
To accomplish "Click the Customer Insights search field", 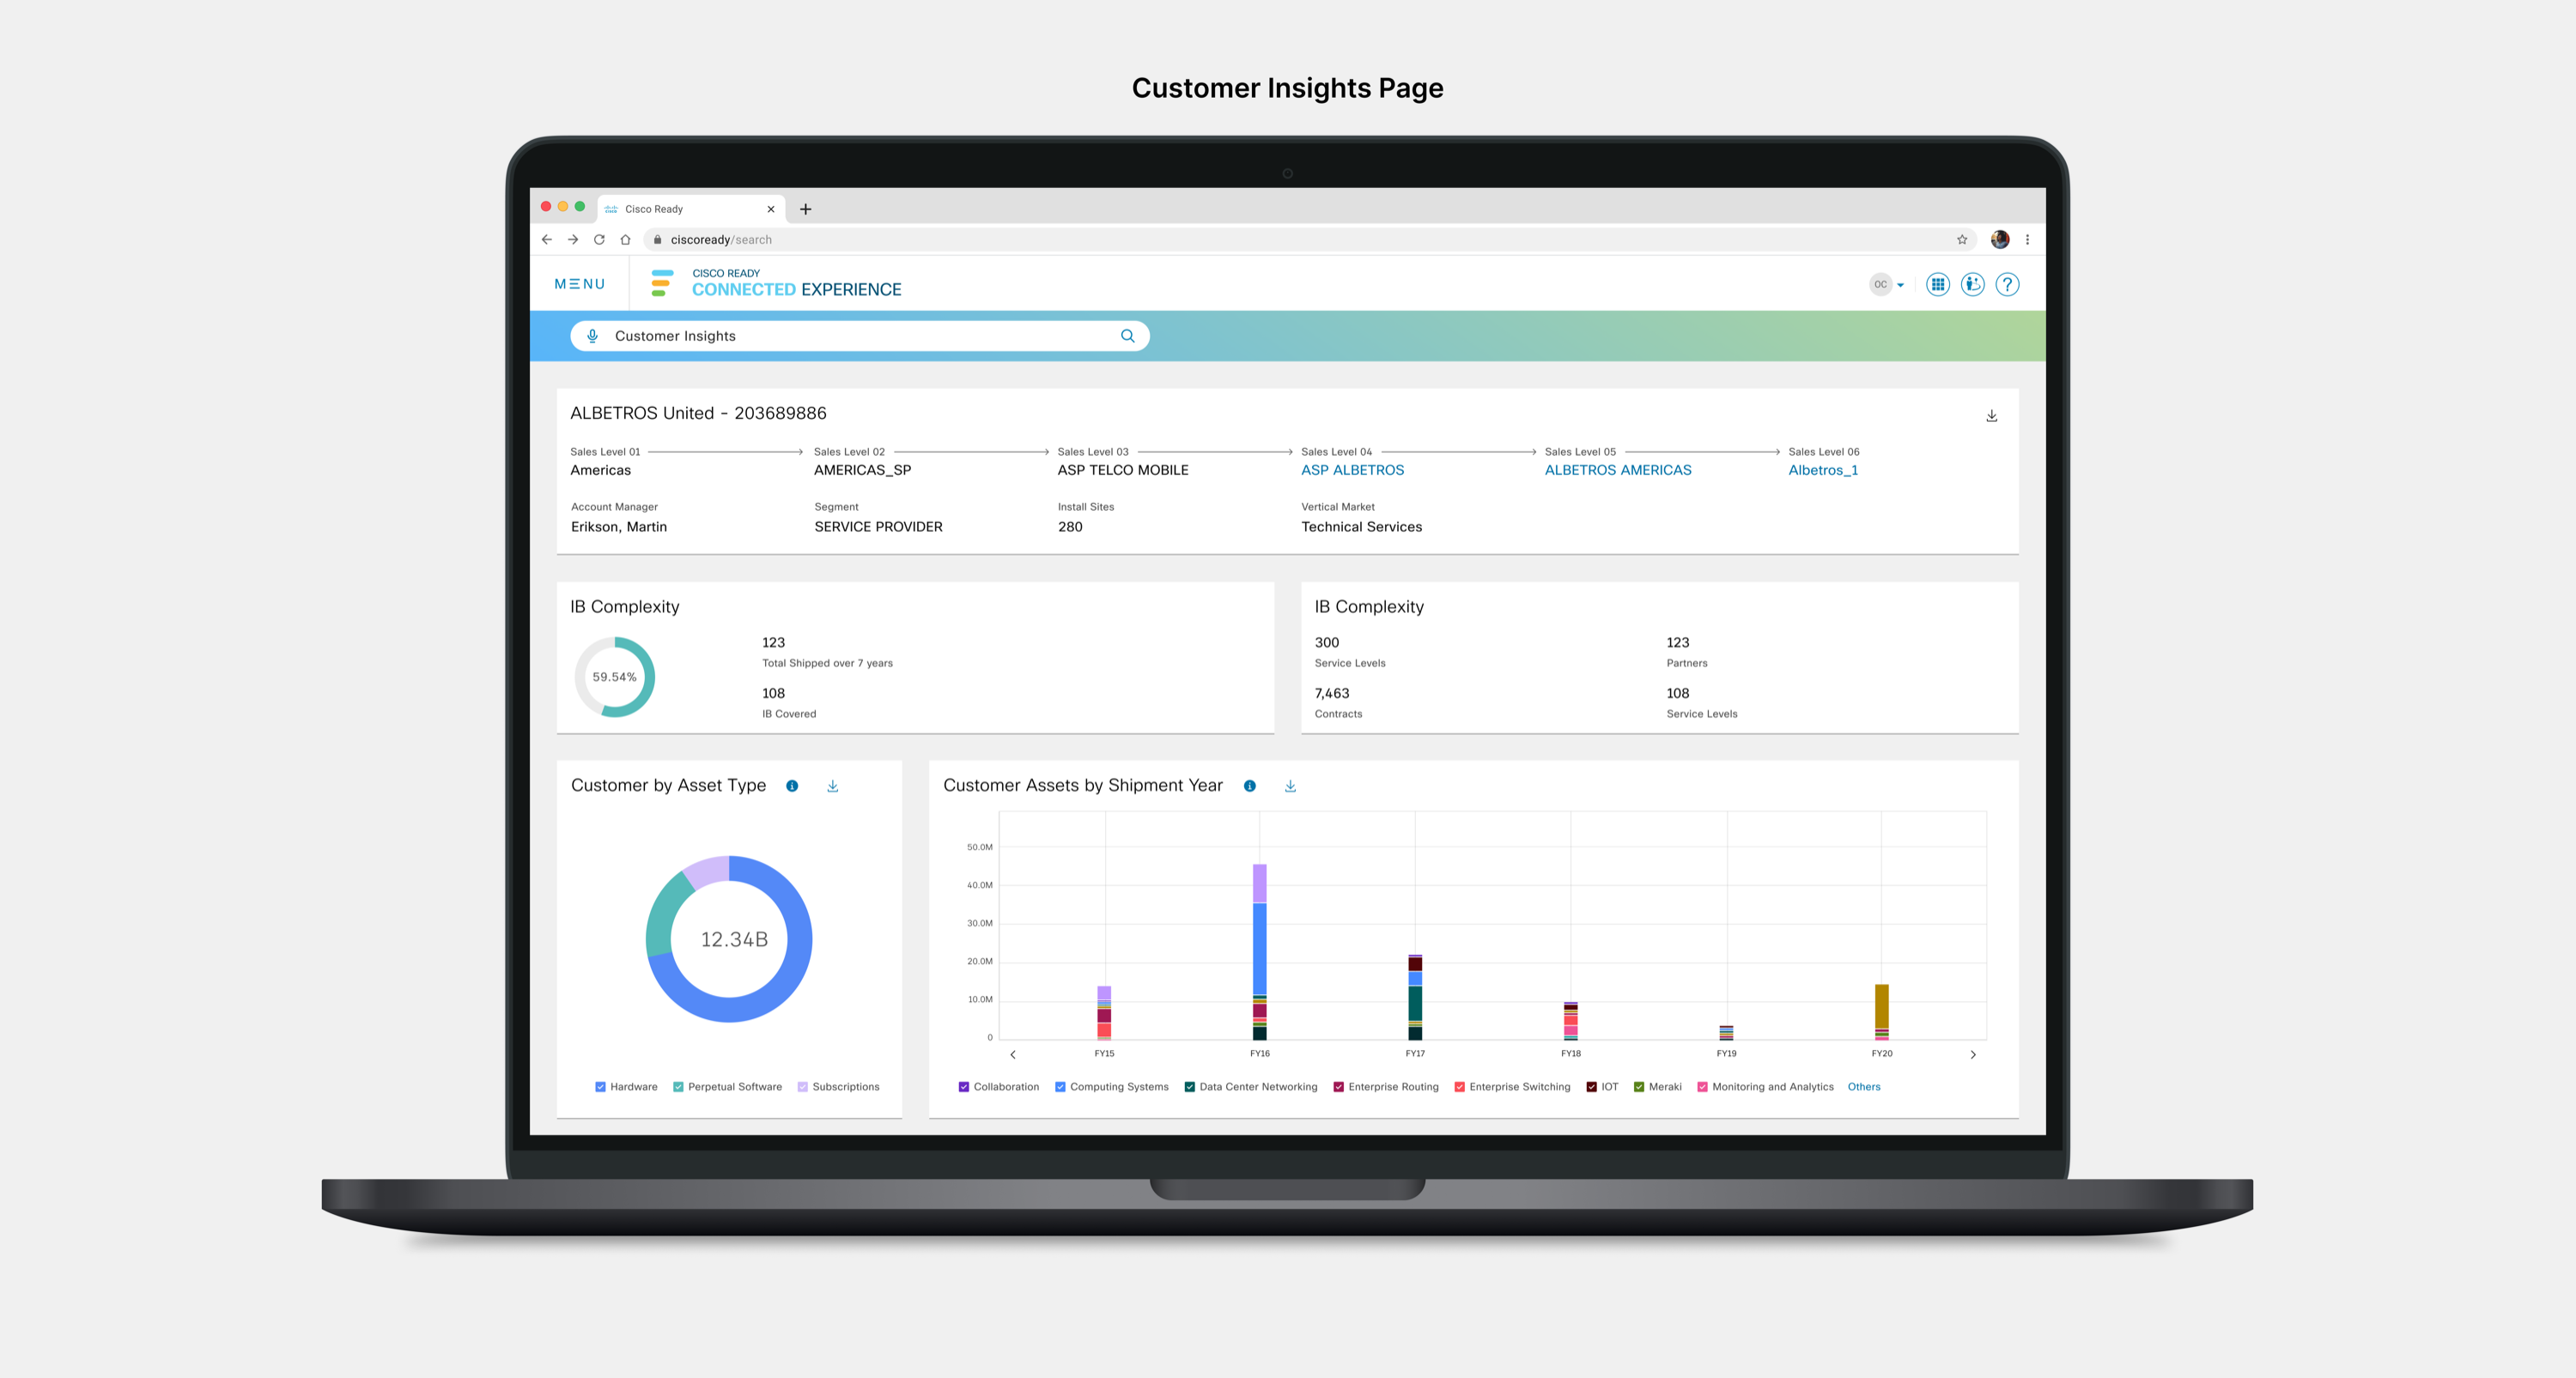I will 859,336.
